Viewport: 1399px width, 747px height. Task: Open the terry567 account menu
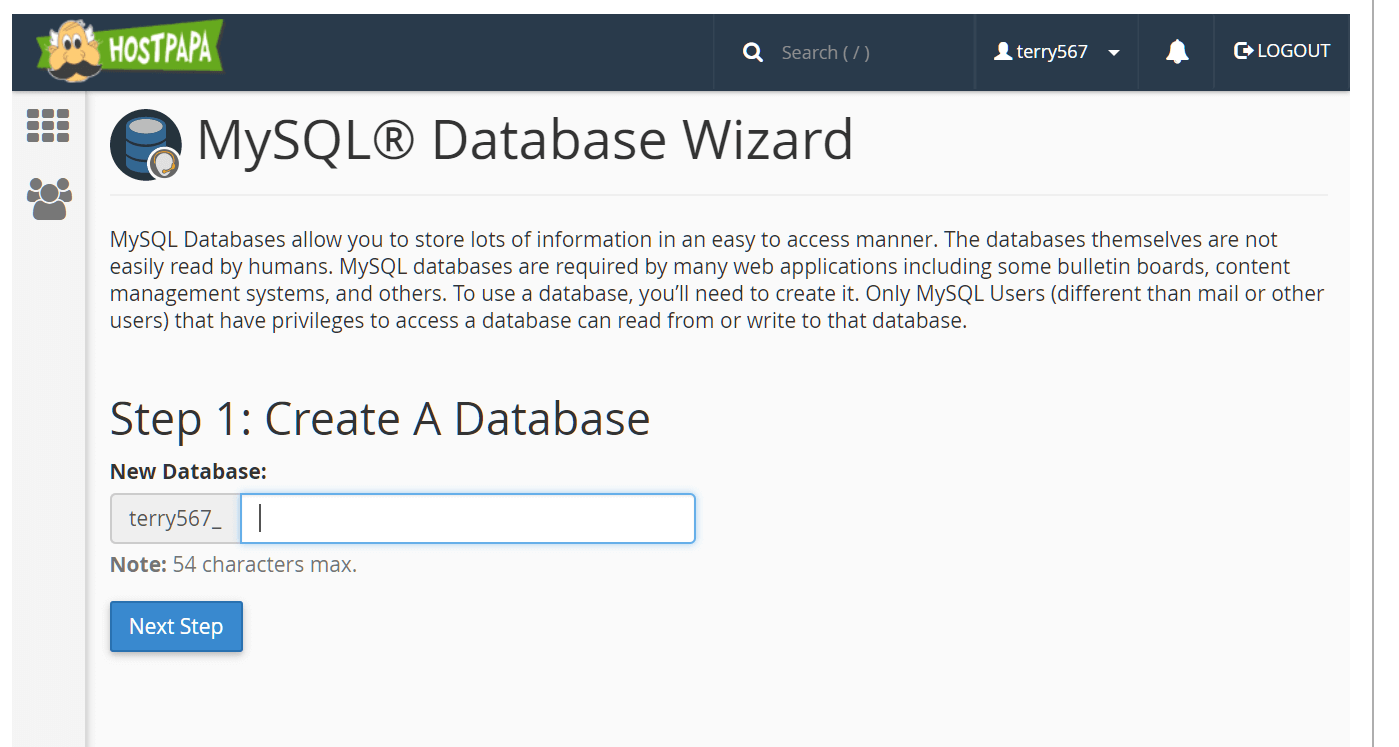(x=1056, y=52)
